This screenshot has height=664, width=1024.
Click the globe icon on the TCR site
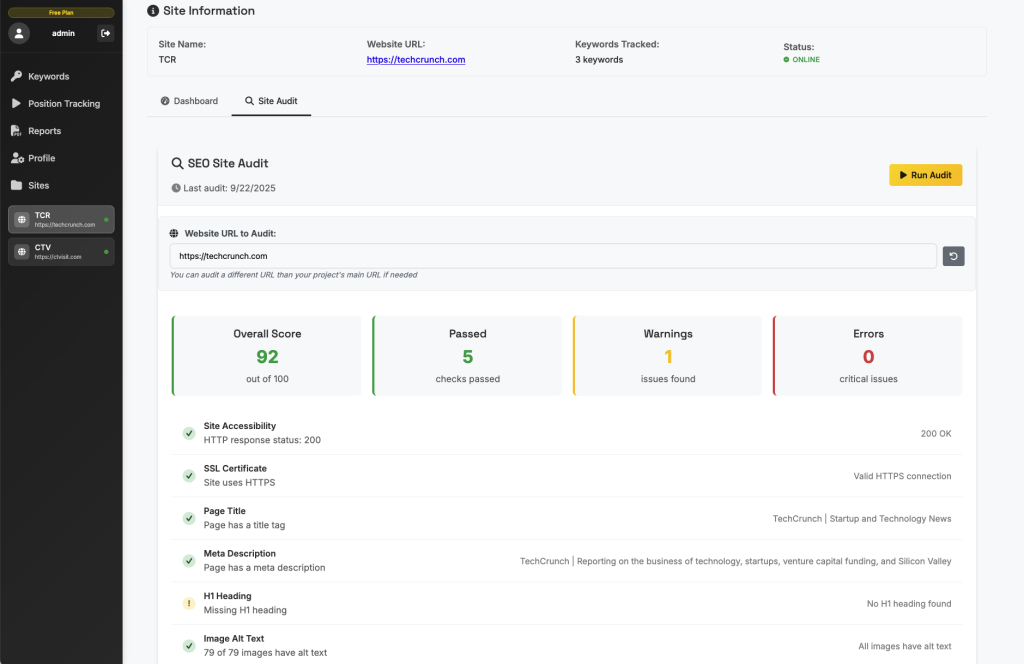point(22,219)
